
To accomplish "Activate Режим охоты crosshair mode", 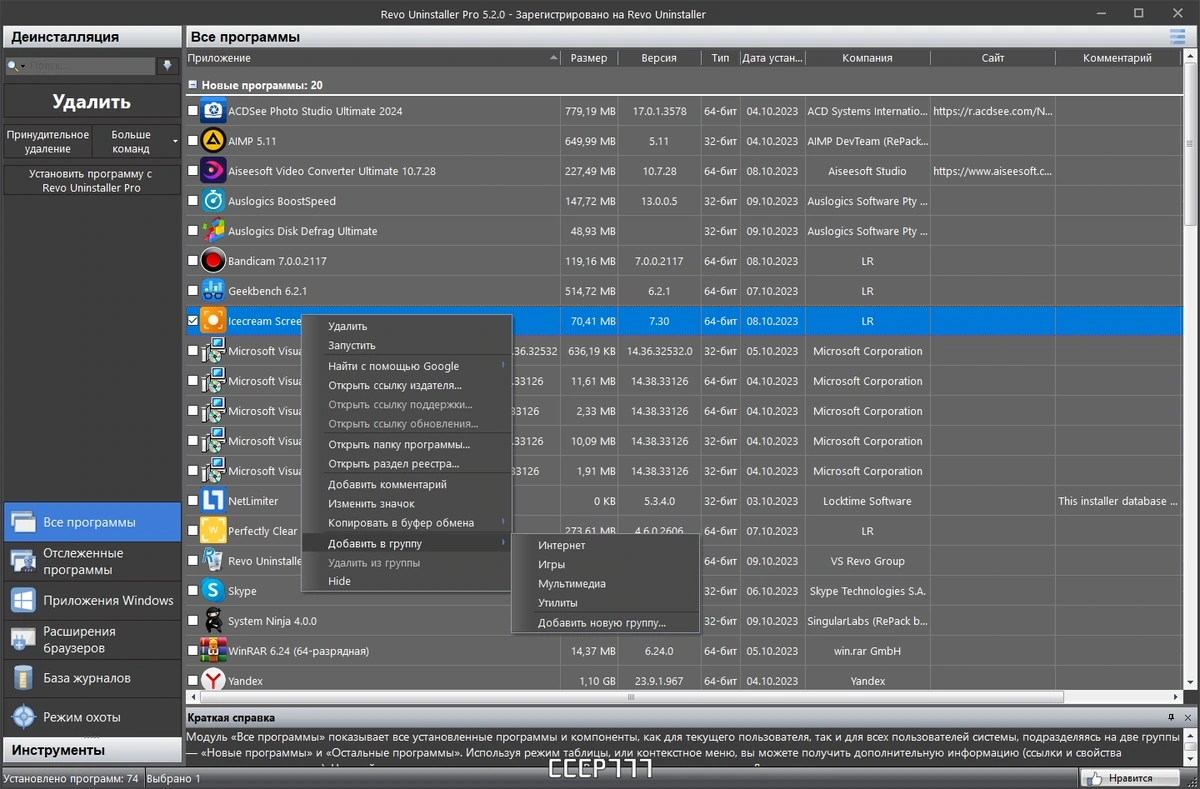I will (92, 717).
